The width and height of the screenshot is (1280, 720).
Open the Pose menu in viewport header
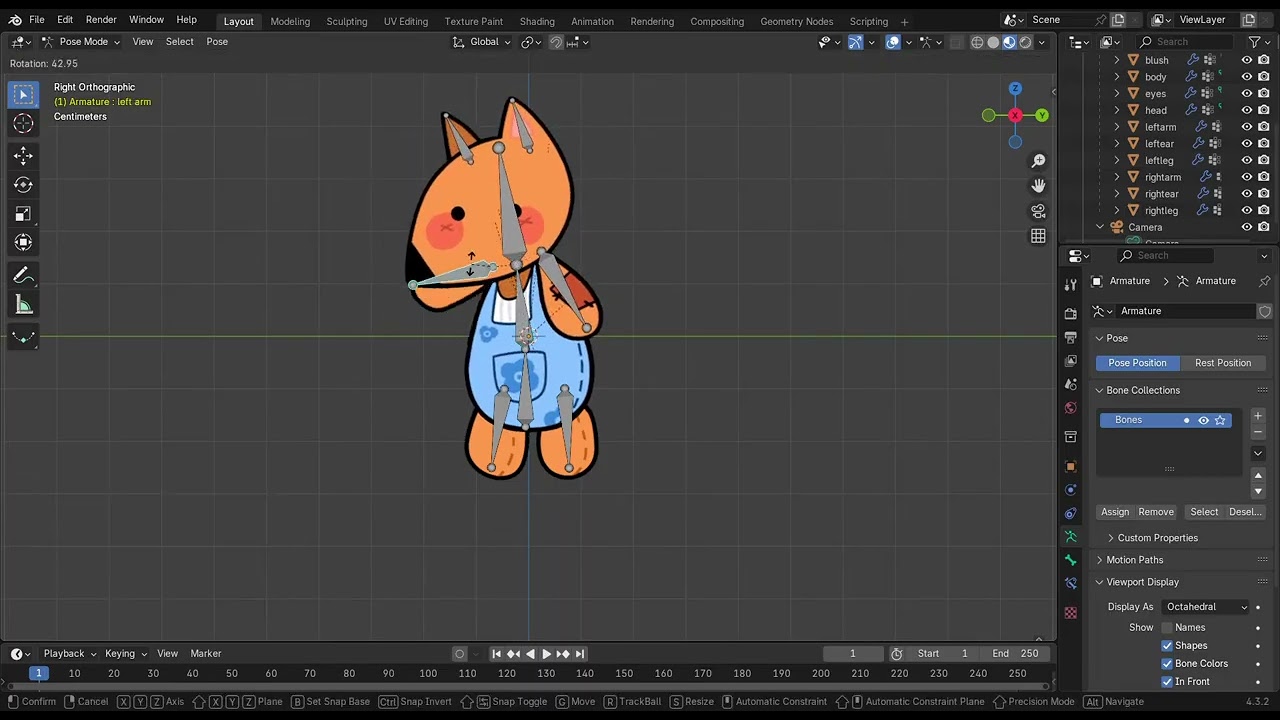[217, 42]
